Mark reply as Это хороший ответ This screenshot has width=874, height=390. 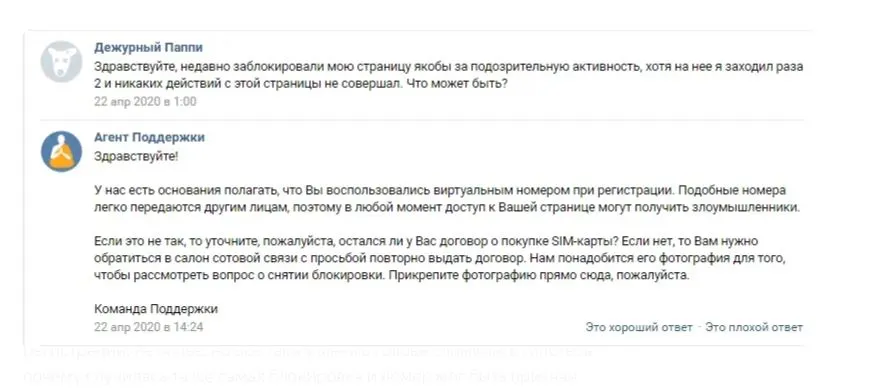tap(639, 328)
